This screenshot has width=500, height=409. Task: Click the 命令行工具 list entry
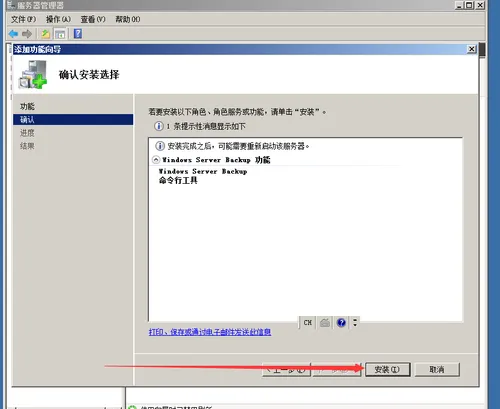(178, 180)
